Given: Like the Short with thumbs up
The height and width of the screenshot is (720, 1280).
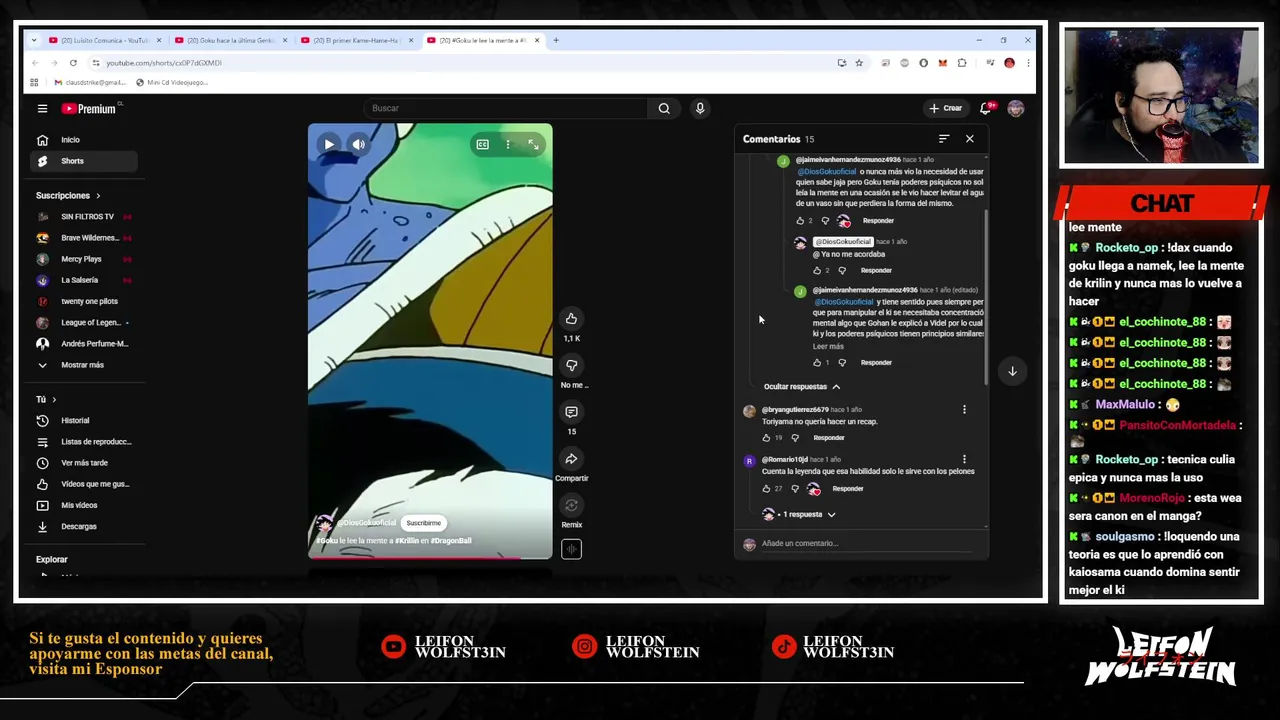Looking at the screenshot, I should point(571,319).
